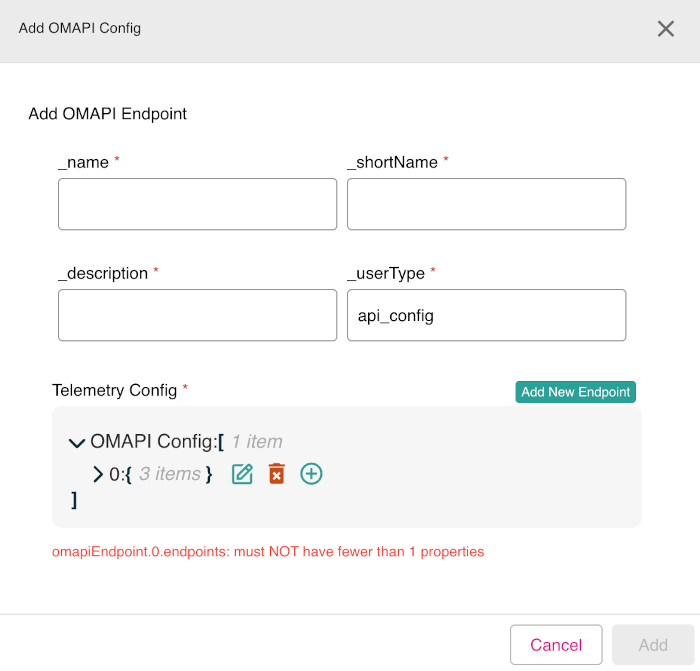Expand item 0 in the OMAPI Config tree
Screen dimensions: 700x671
point(98,475)
